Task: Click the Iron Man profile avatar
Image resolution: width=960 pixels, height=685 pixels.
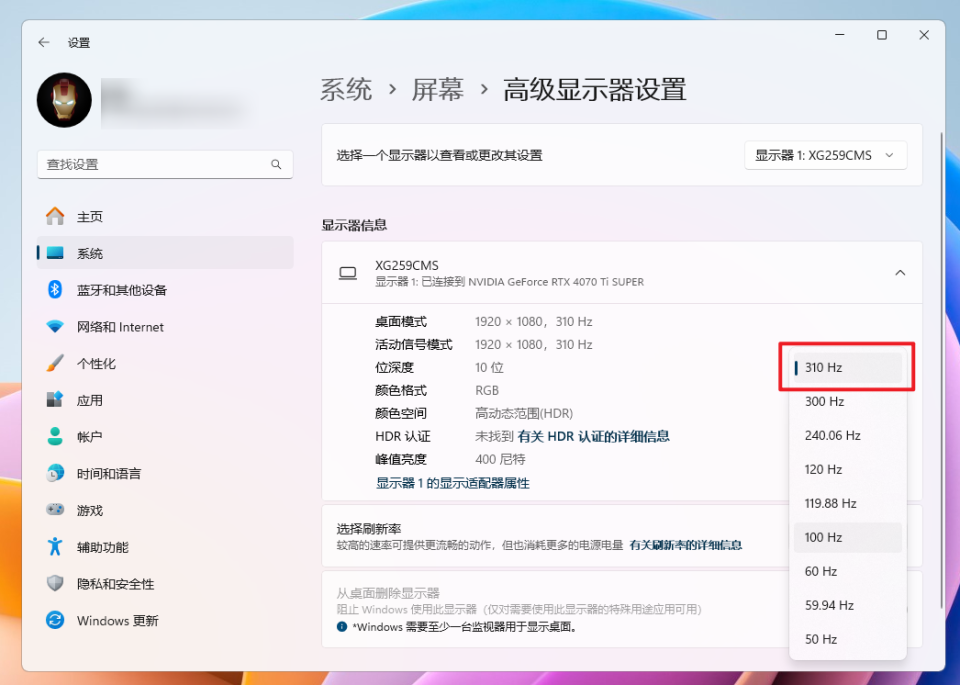Action: 64,100
